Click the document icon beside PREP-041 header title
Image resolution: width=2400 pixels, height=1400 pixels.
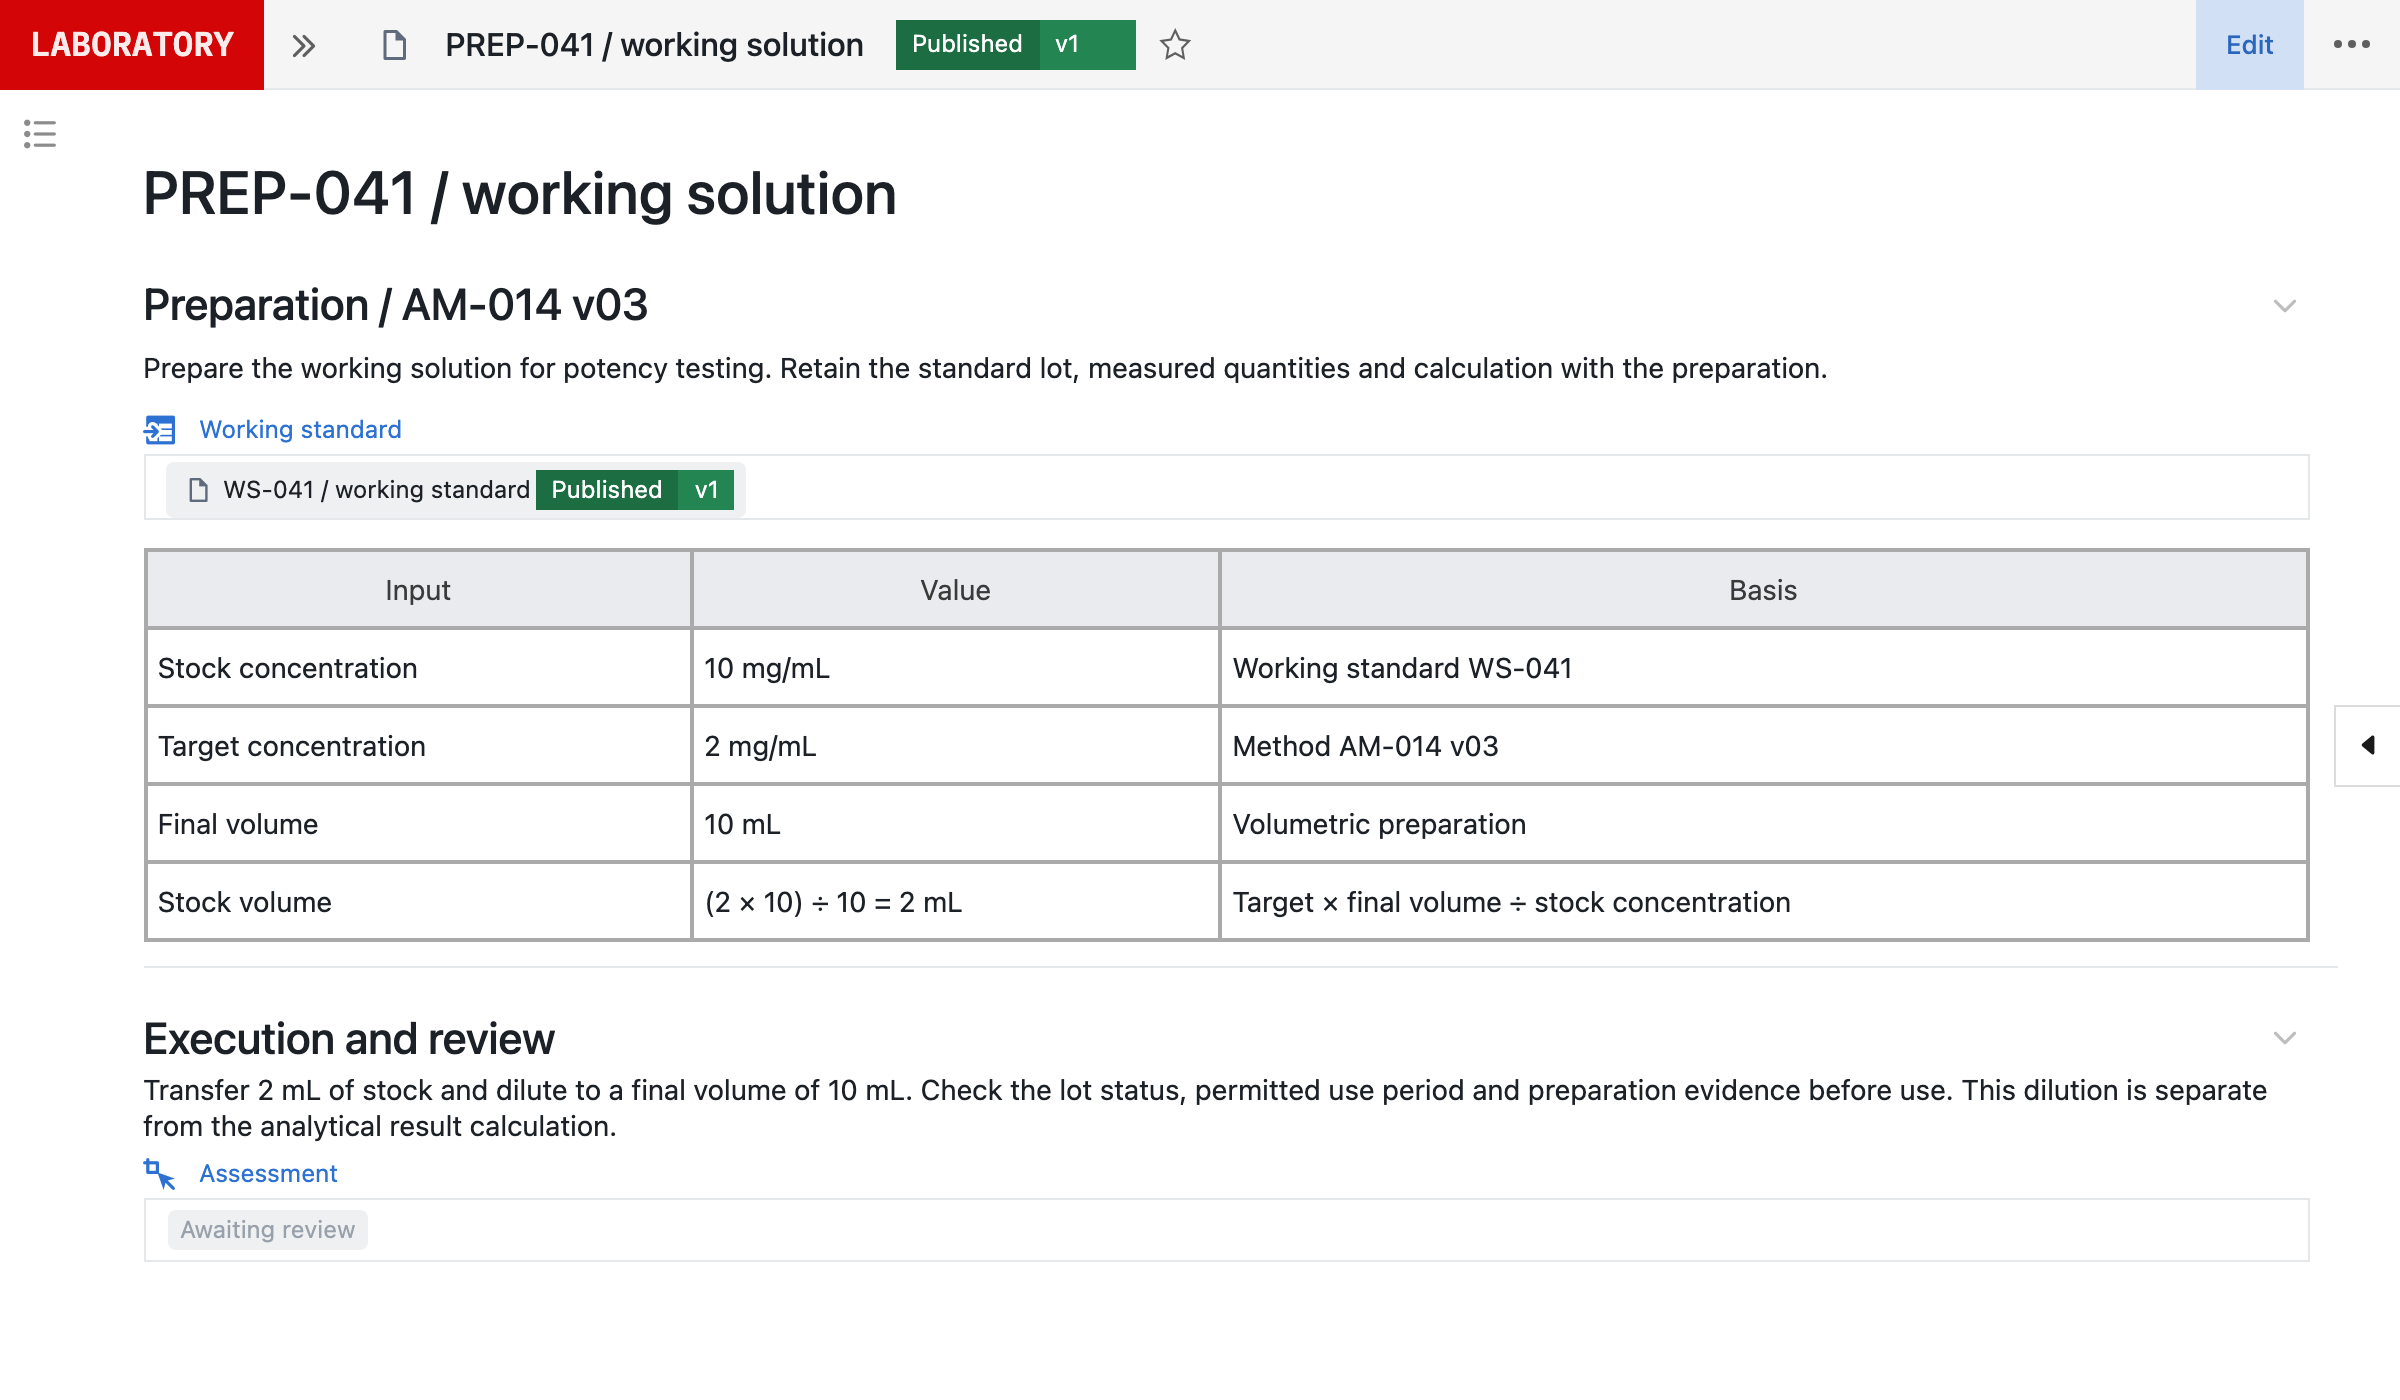(394, 45)
